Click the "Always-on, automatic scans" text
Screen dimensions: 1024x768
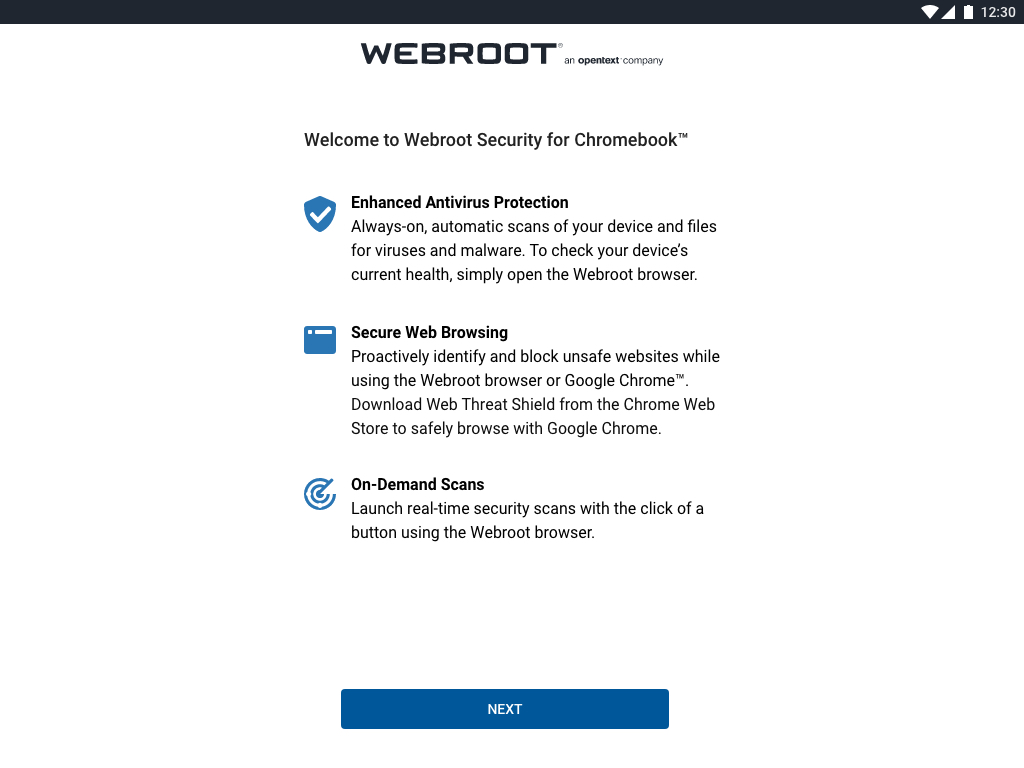click(x=533, y=226)
